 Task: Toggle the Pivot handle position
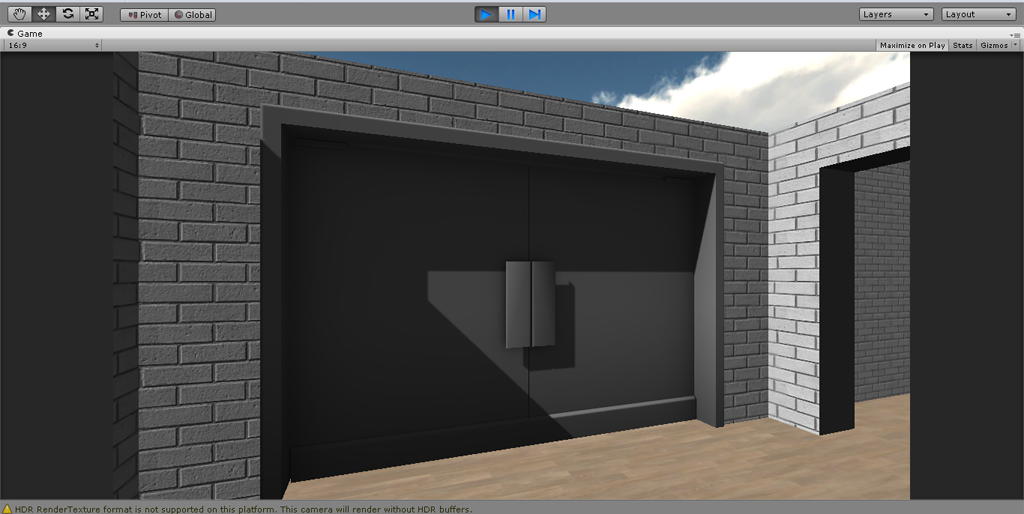tap(144, 14)
